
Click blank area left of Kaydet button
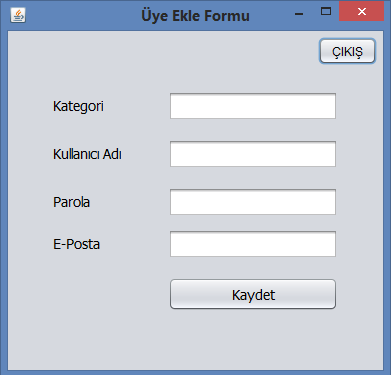point(90,294)
